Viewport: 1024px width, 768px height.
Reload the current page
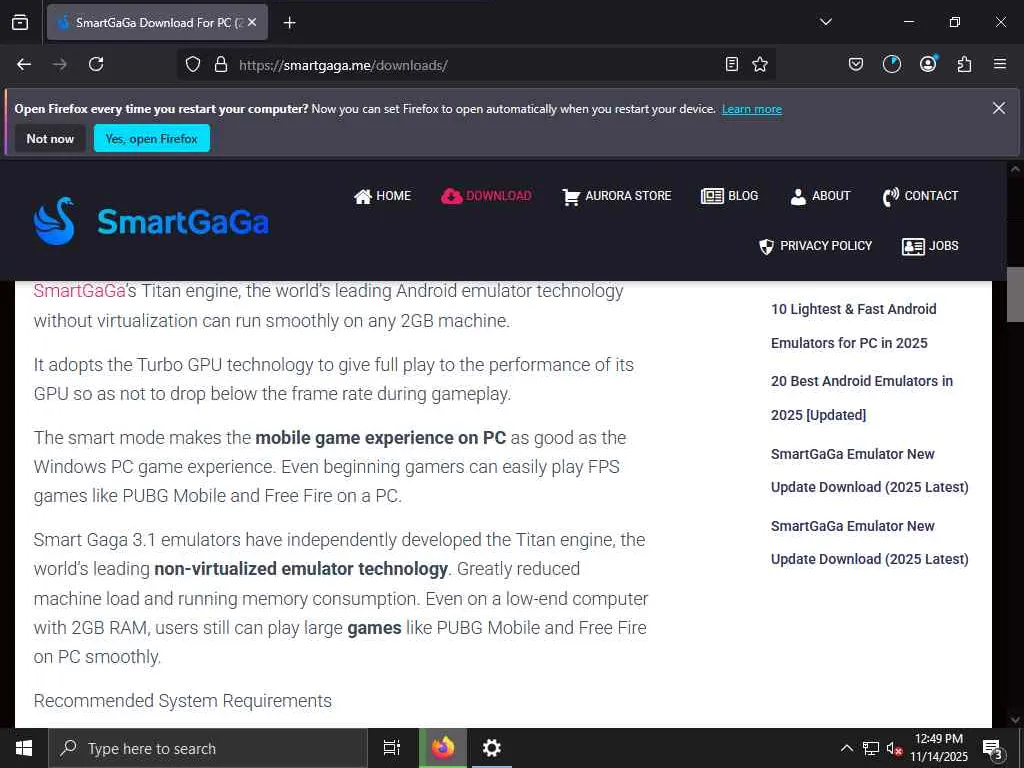pos(96,64)
